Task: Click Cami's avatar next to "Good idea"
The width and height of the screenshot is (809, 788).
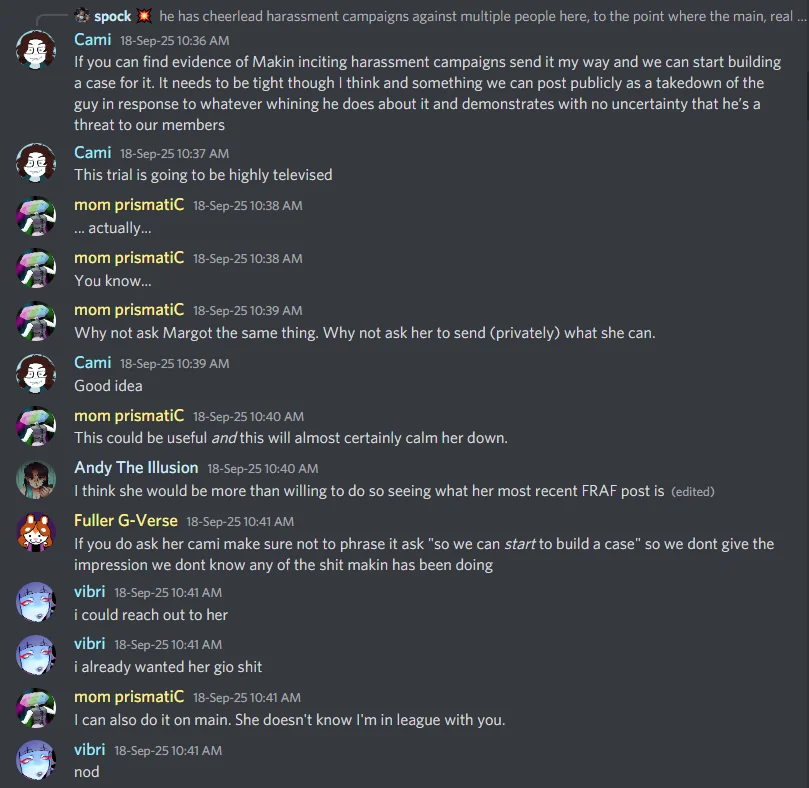Action: pyautogui.click(x=36, y=374)
